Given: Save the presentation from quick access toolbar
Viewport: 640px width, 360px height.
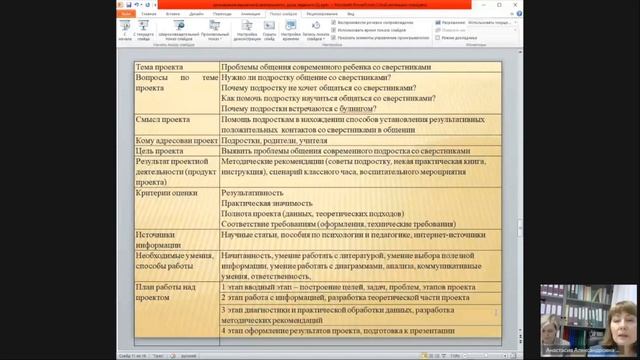Looking at the screenshot, I should pyautogui.click(x=129, y=5).
